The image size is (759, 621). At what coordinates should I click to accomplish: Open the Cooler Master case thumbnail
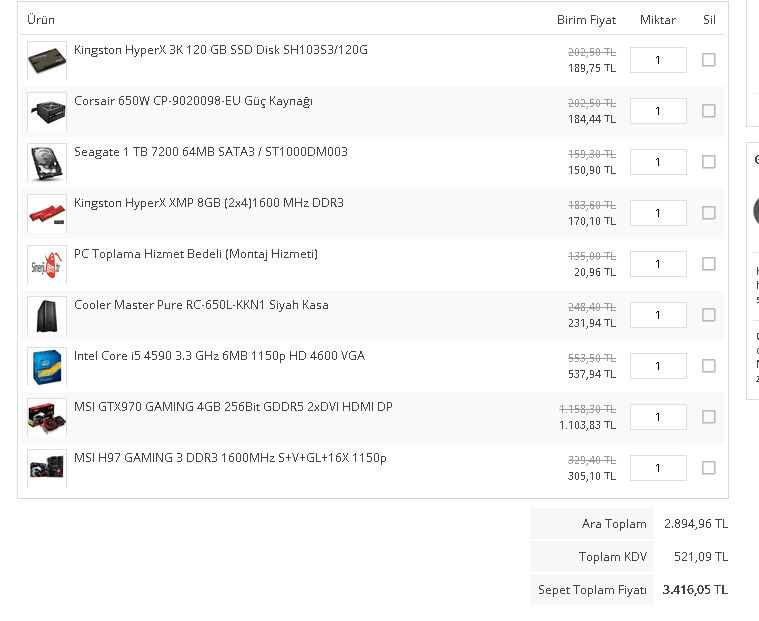click(47, 316)
